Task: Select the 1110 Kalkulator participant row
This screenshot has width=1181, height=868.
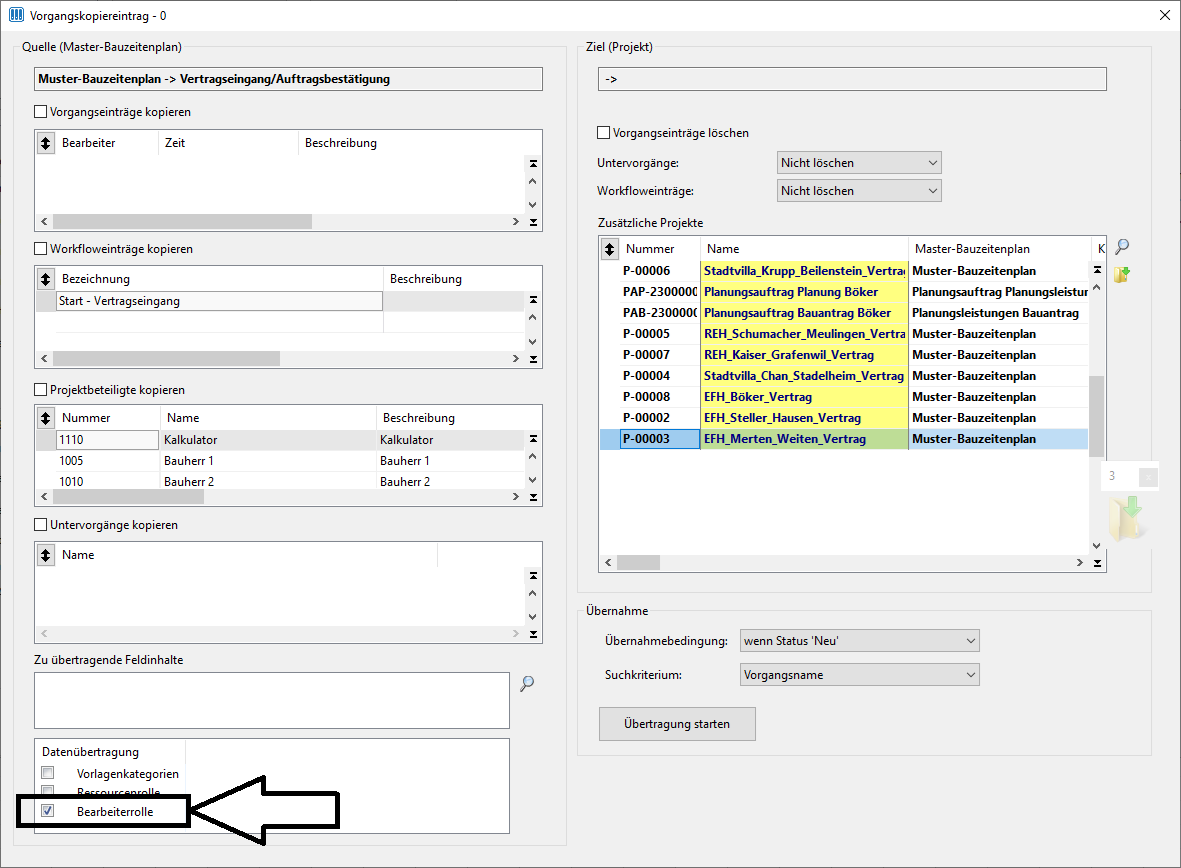Action: click(x=279, y=439)
